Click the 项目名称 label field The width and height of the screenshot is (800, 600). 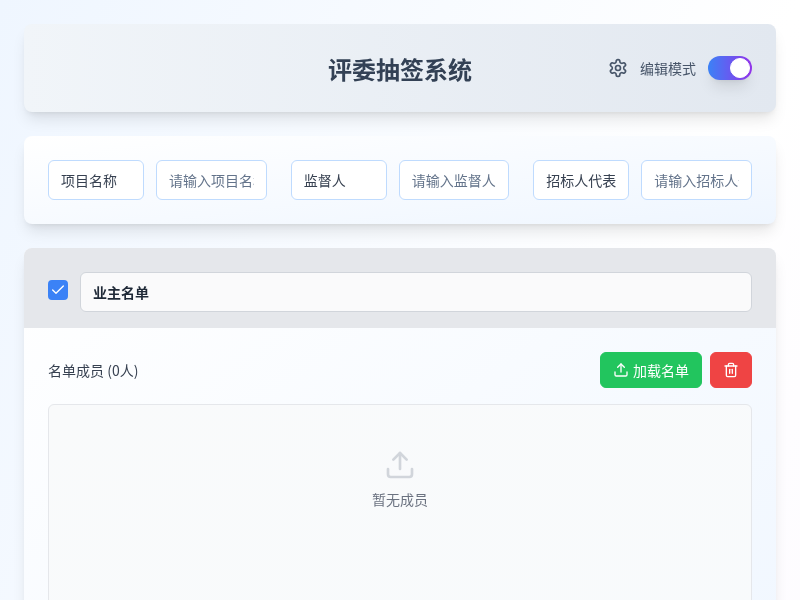(x=96, y=180)
